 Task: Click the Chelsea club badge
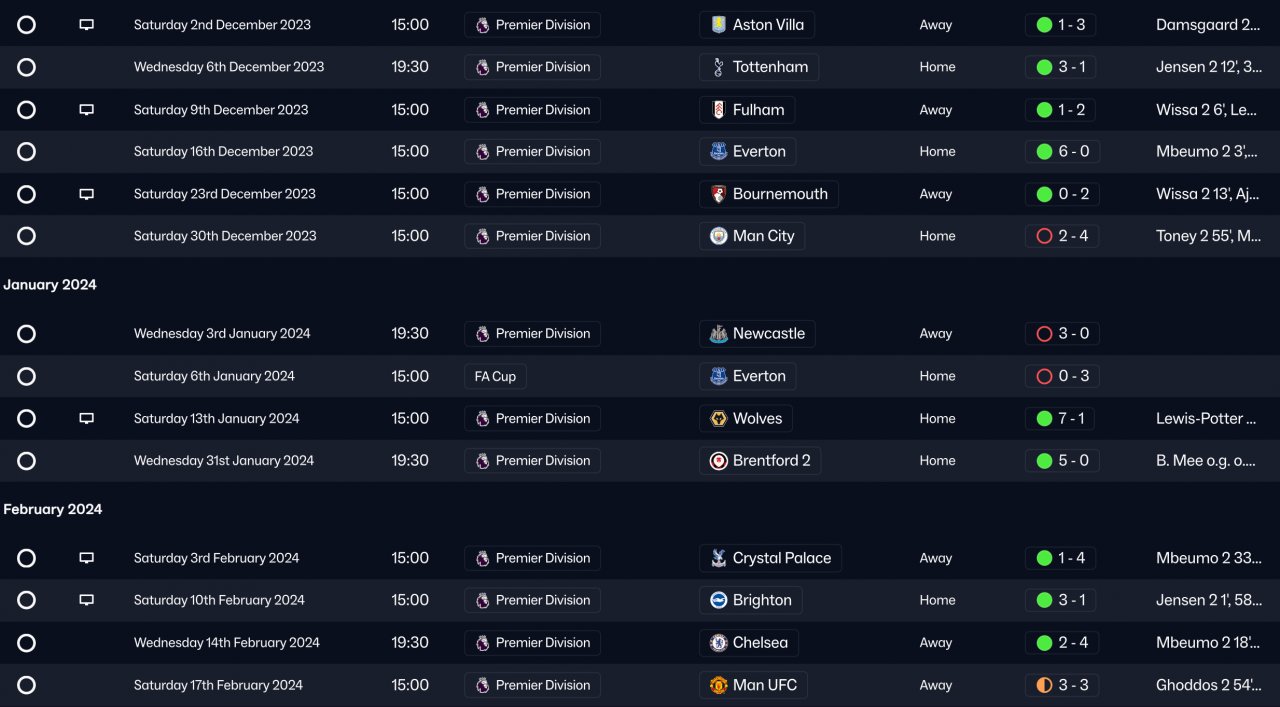[x=718, y=643]
